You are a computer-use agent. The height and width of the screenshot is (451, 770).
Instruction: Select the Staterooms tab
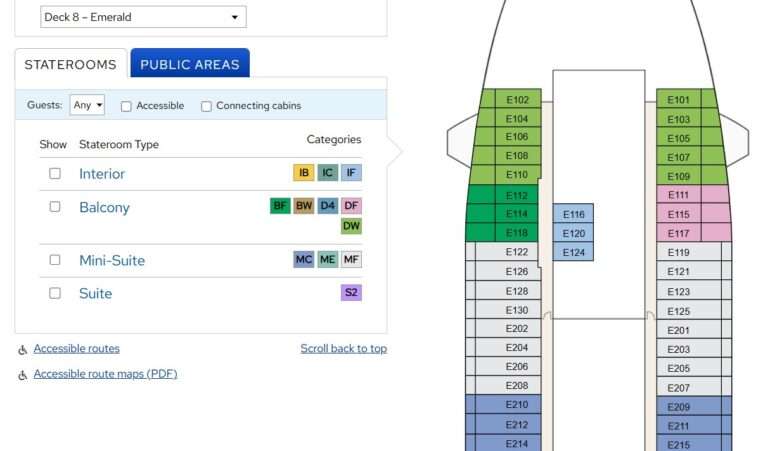tap(71, 64)
